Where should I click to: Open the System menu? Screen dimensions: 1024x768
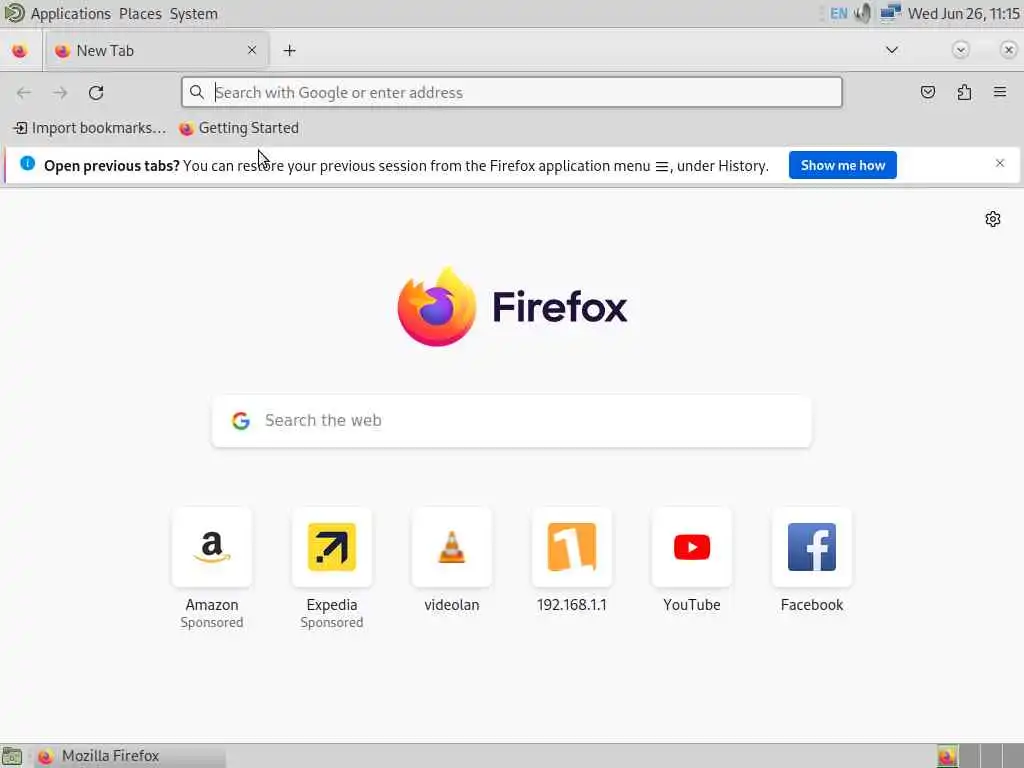click(x=193, y=14)
